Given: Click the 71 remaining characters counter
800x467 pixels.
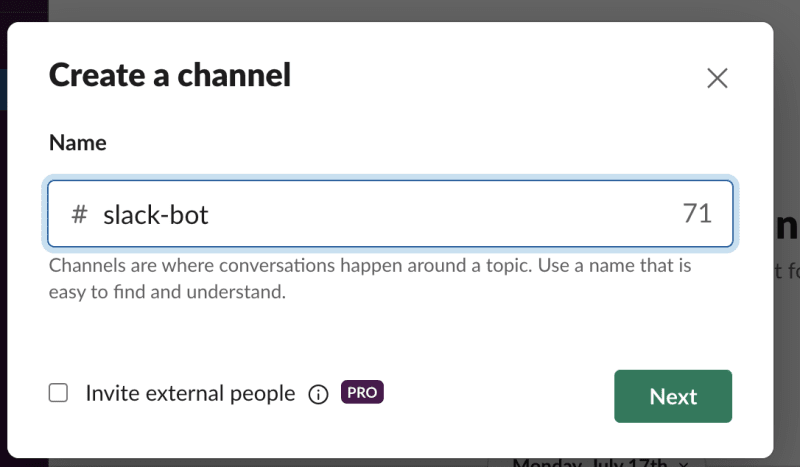Looking at the screenshot, I should [697, 213].
